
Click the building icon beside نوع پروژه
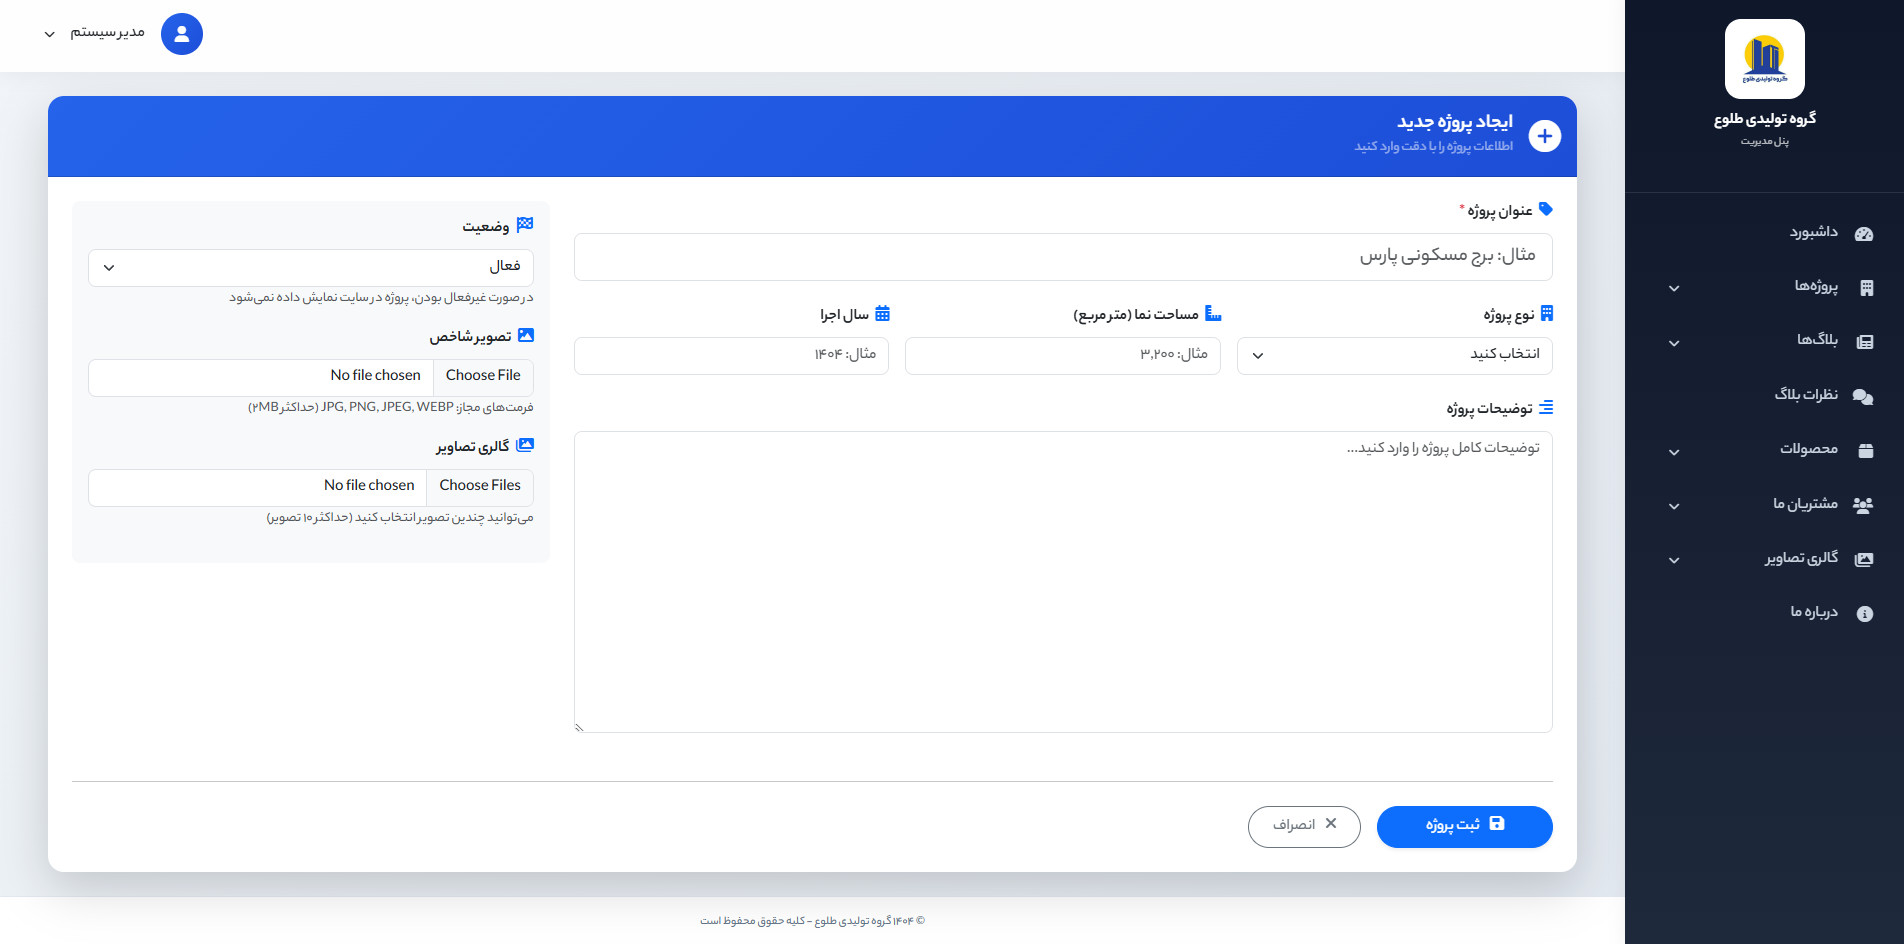coord(1546,313)
